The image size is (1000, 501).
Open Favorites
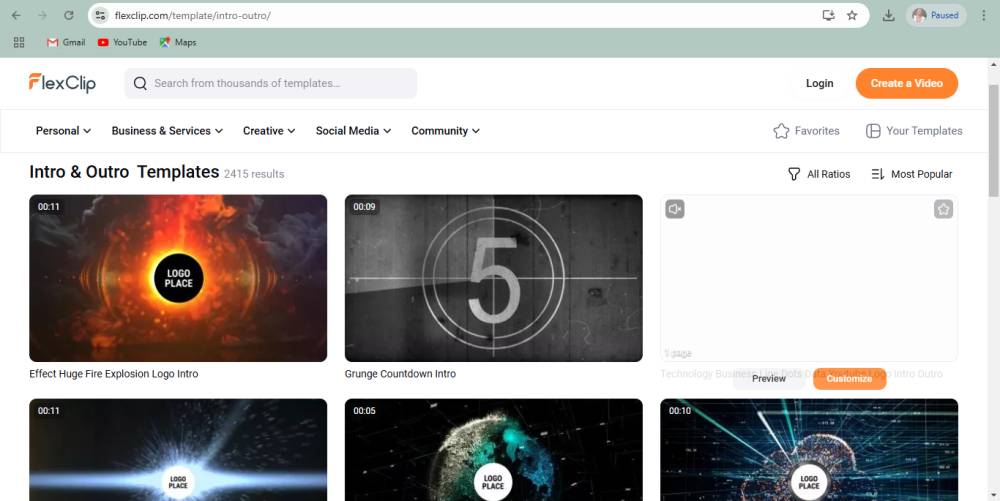[x=807, y=131]
